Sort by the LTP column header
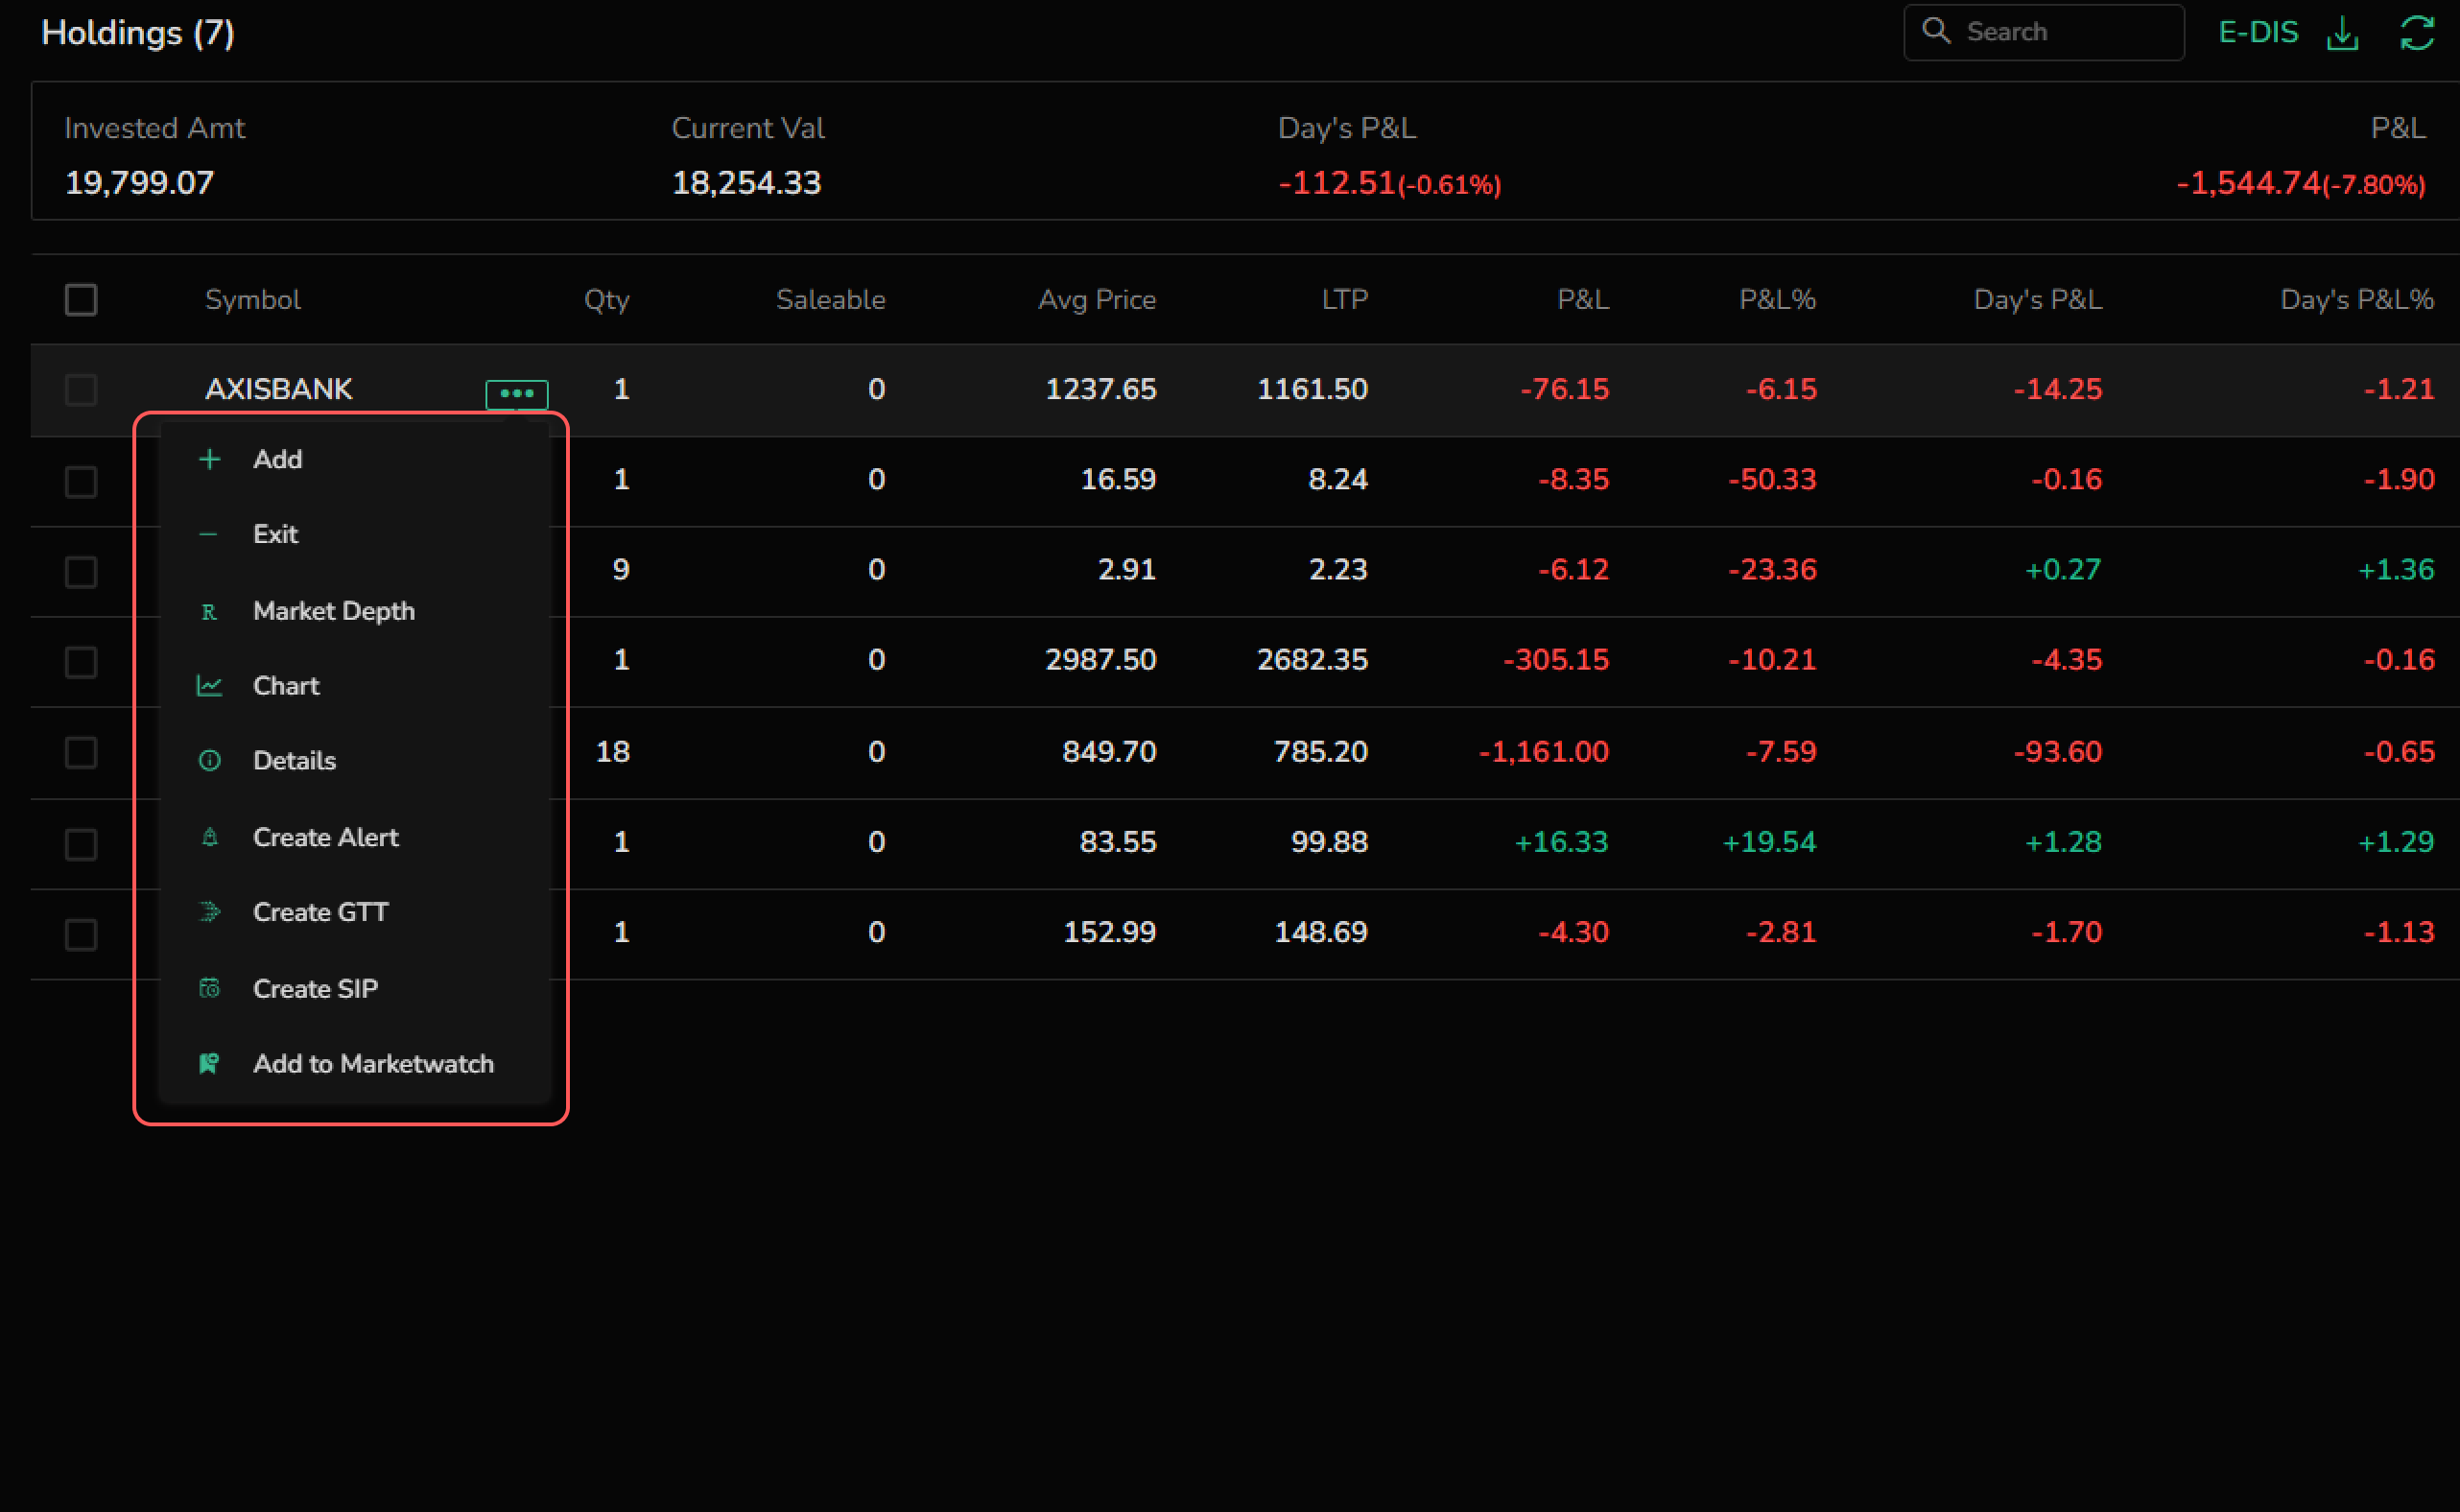This screenshot has width=2460, height=1512. coord(1344,299)
